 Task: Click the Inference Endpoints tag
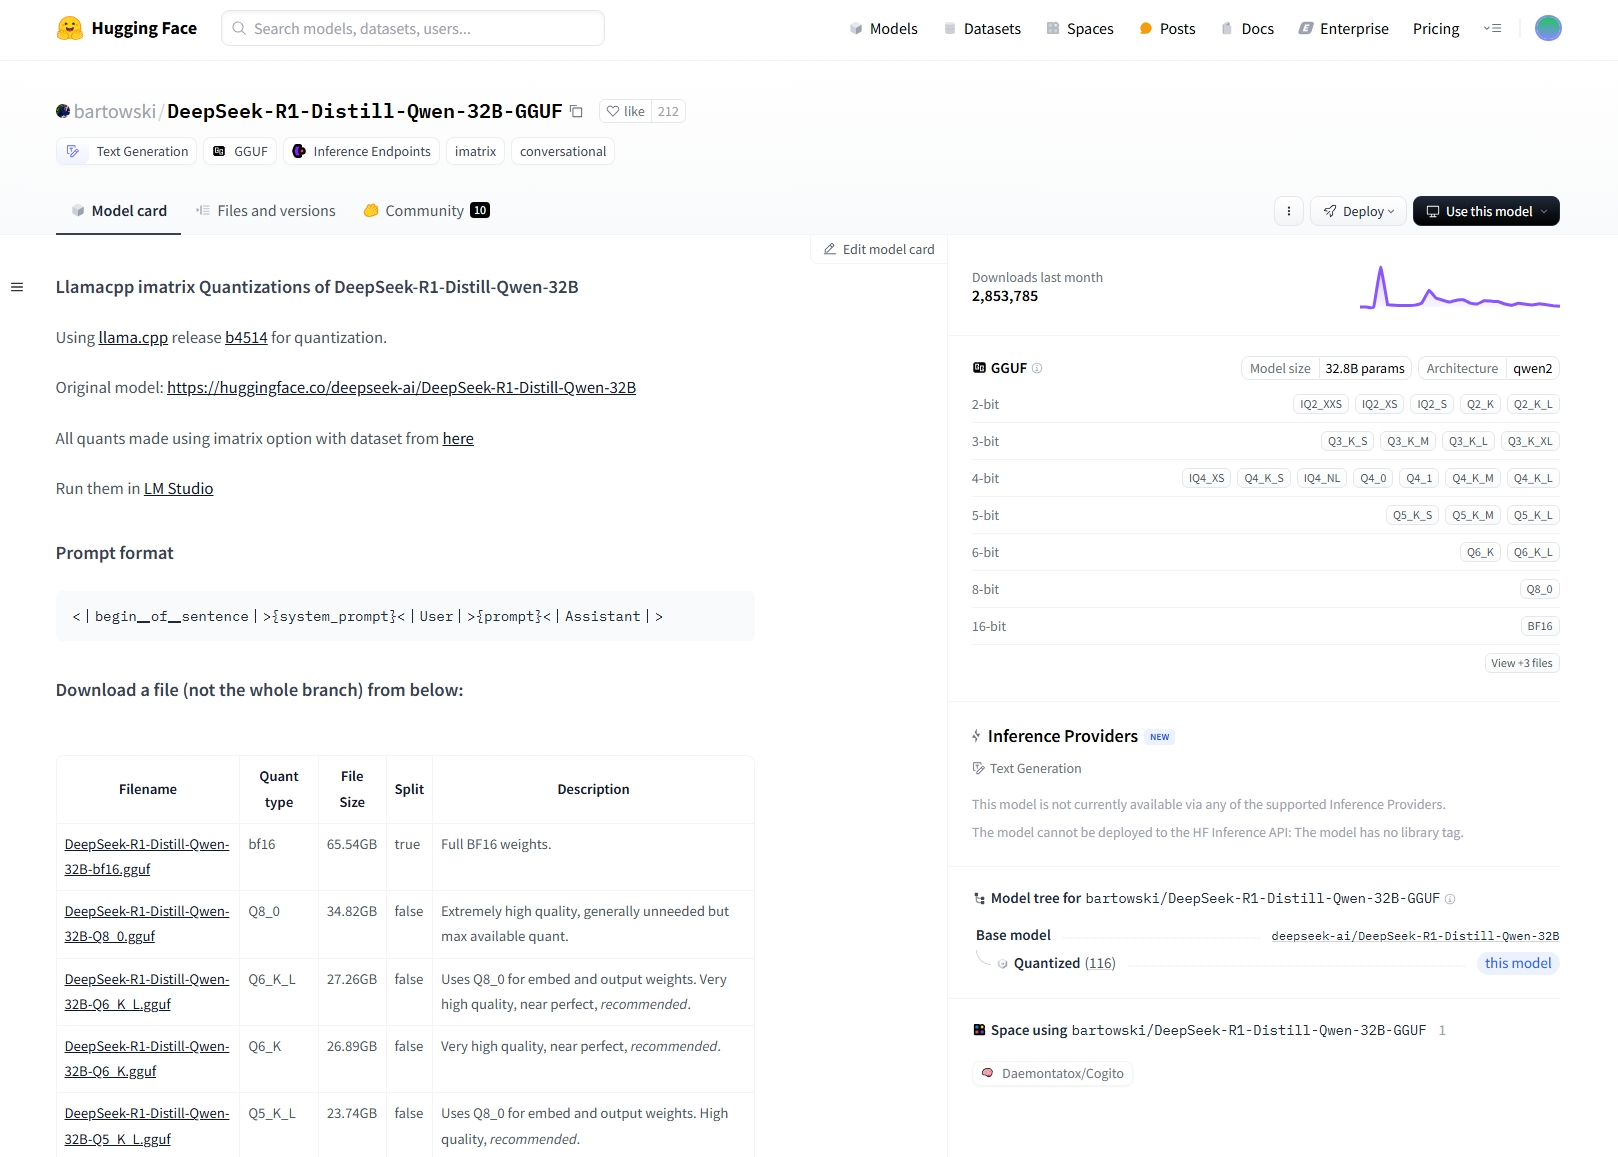pos(361,151)
